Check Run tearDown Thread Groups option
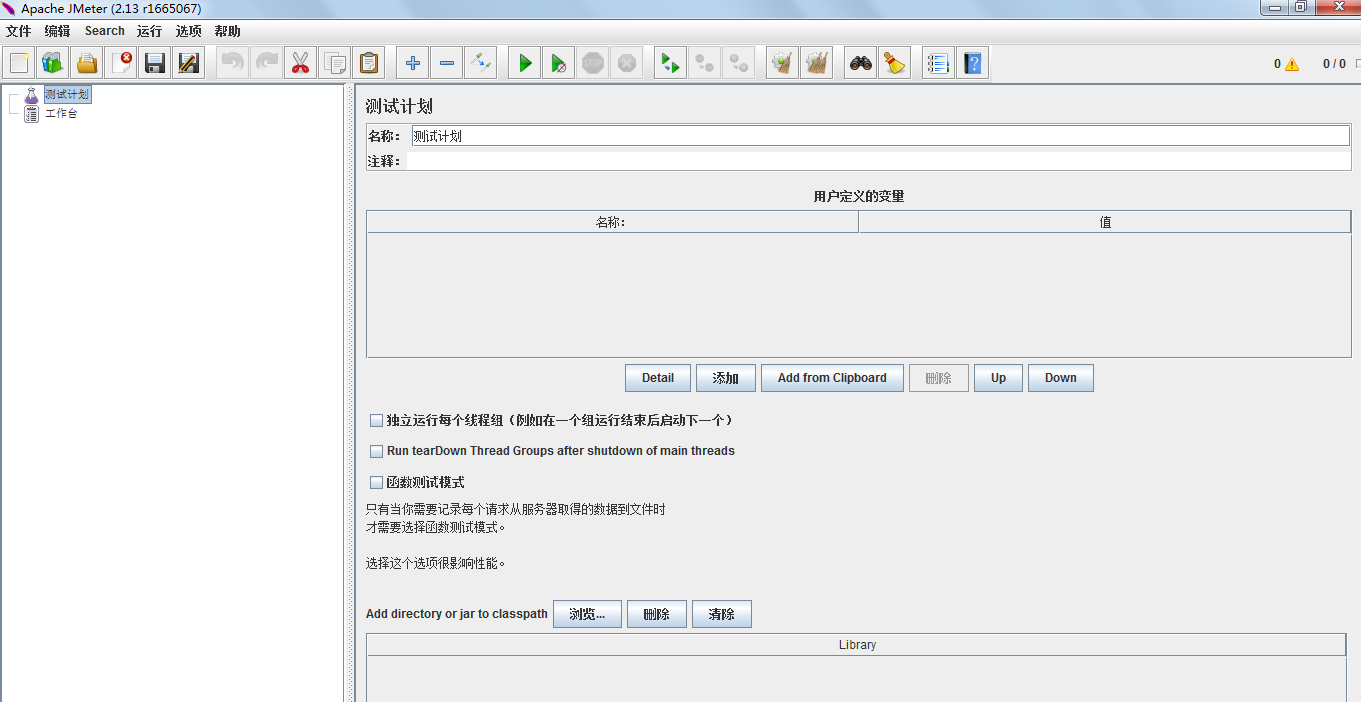The height and width of the screenshot is (702, 1361). pyautogui.click(x=377, y=452)
